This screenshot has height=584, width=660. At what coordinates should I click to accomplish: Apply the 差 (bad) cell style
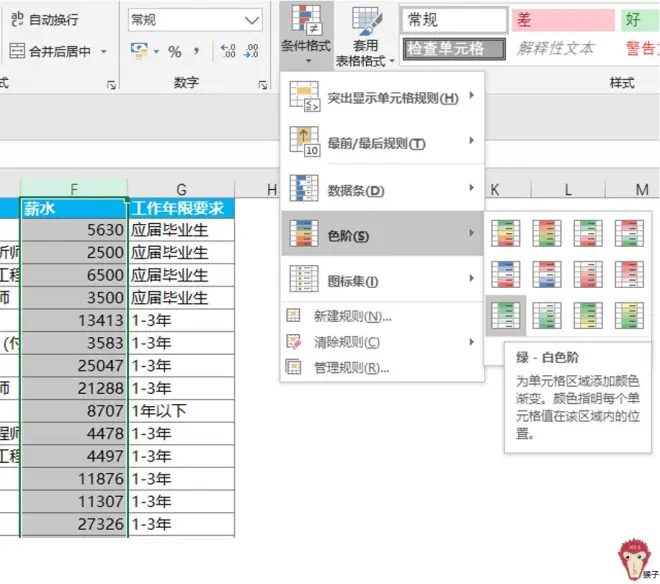pyautogui.click(x=563, y=20)
